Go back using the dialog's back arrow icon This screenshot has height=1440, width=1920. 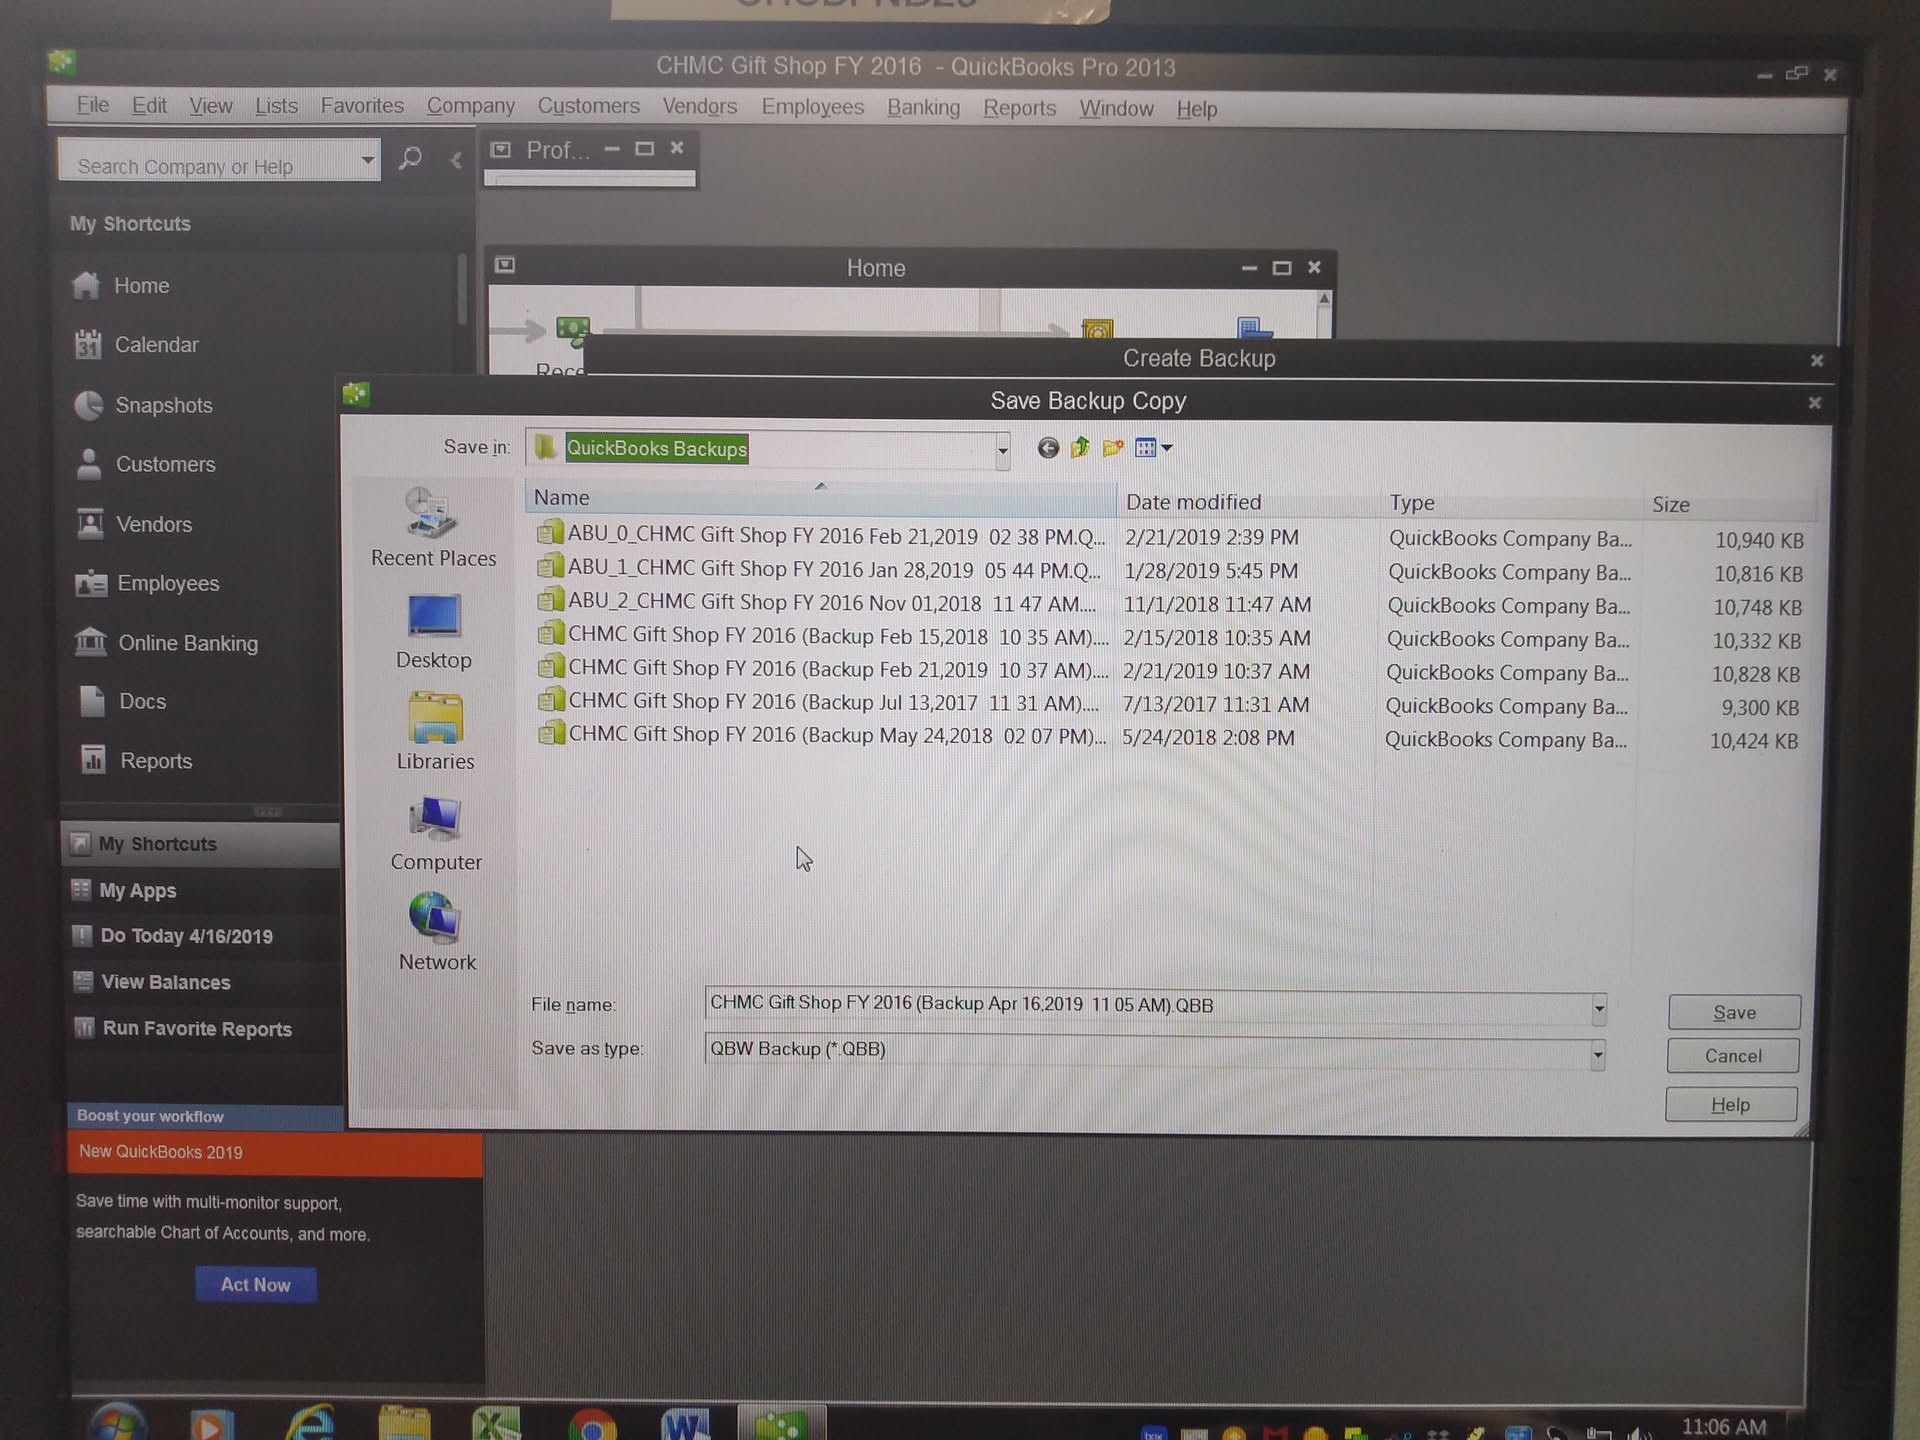coord(1047,448)
